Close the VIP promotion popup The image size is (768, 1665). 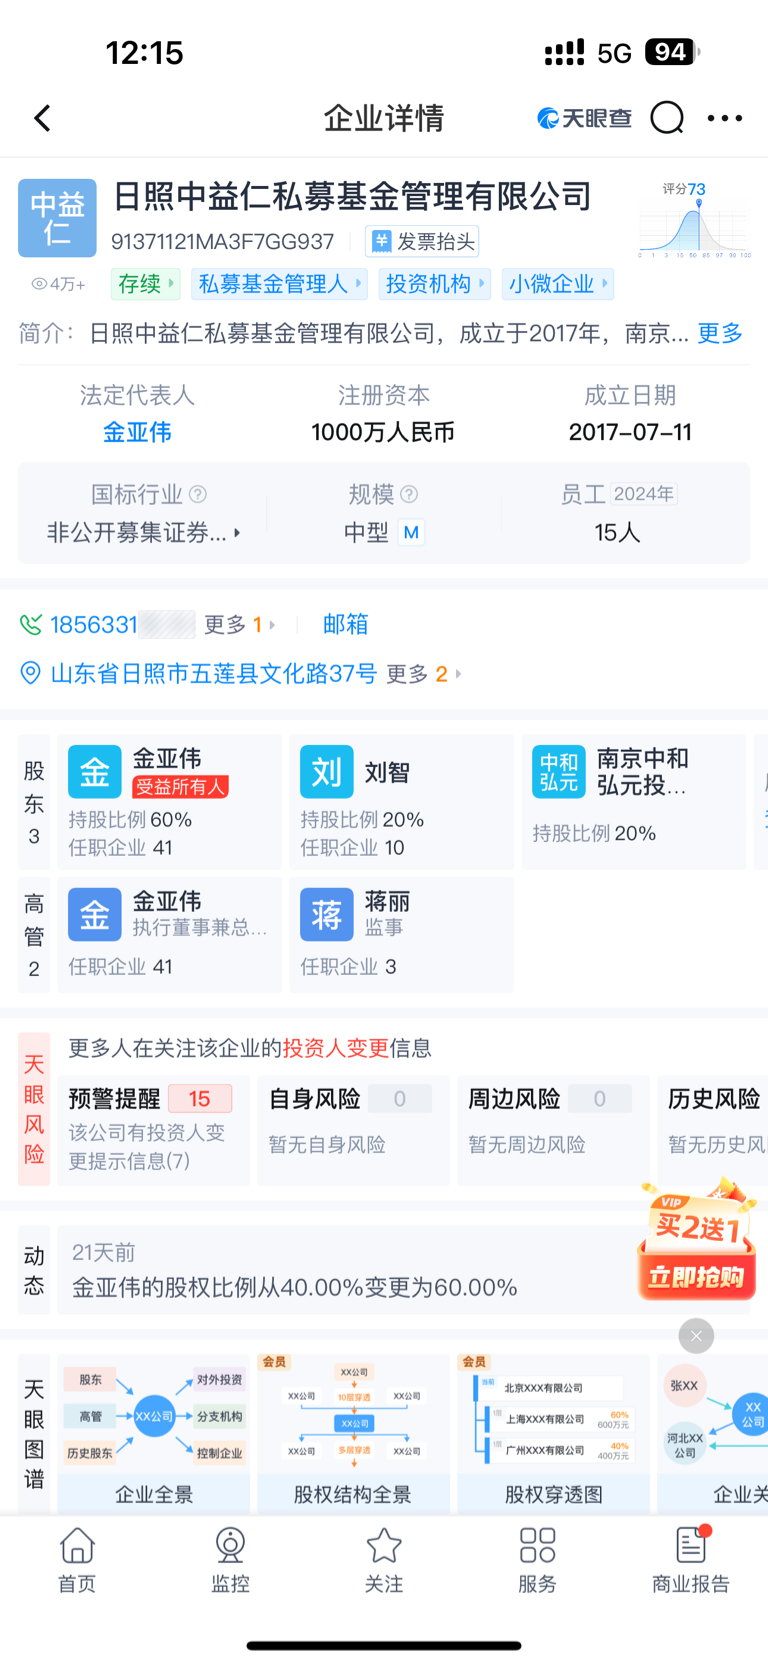[x=696, y=1336]
